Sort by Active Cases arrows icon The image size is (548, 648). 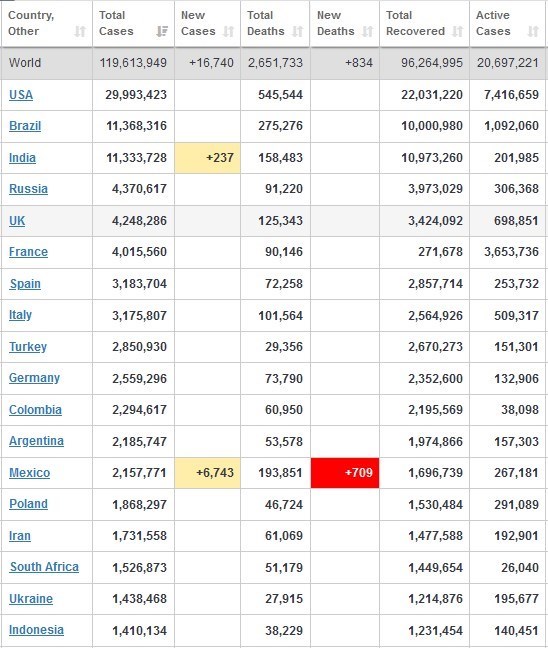533,31
